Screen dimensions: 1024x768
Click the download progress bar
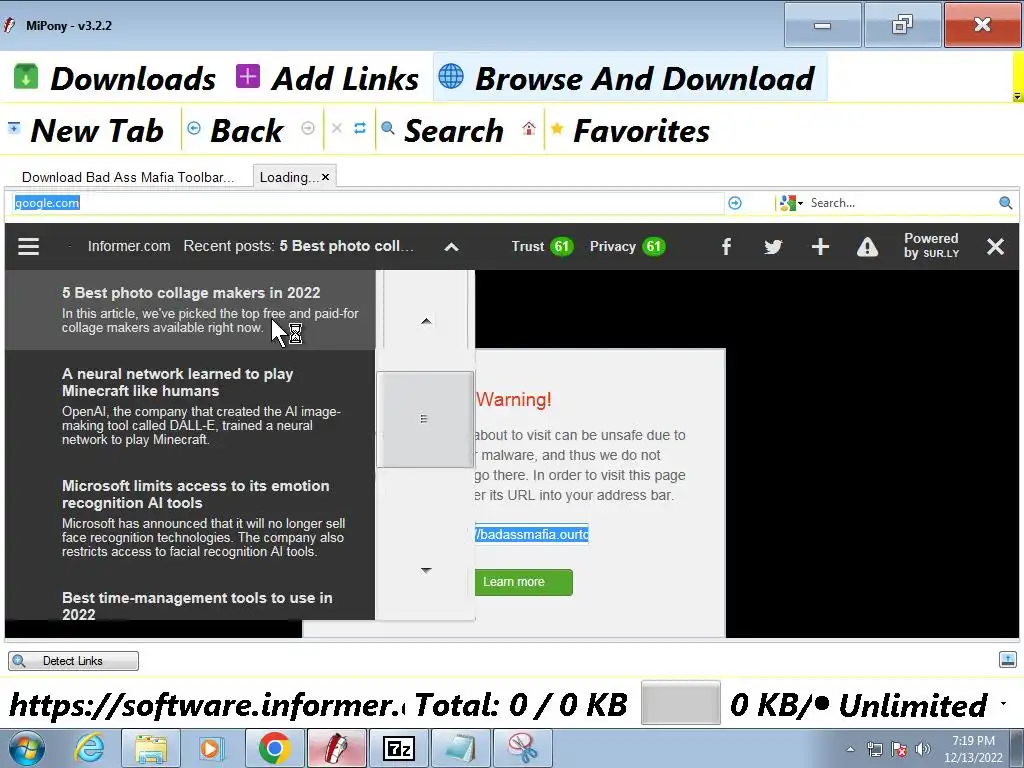[680, 703]
